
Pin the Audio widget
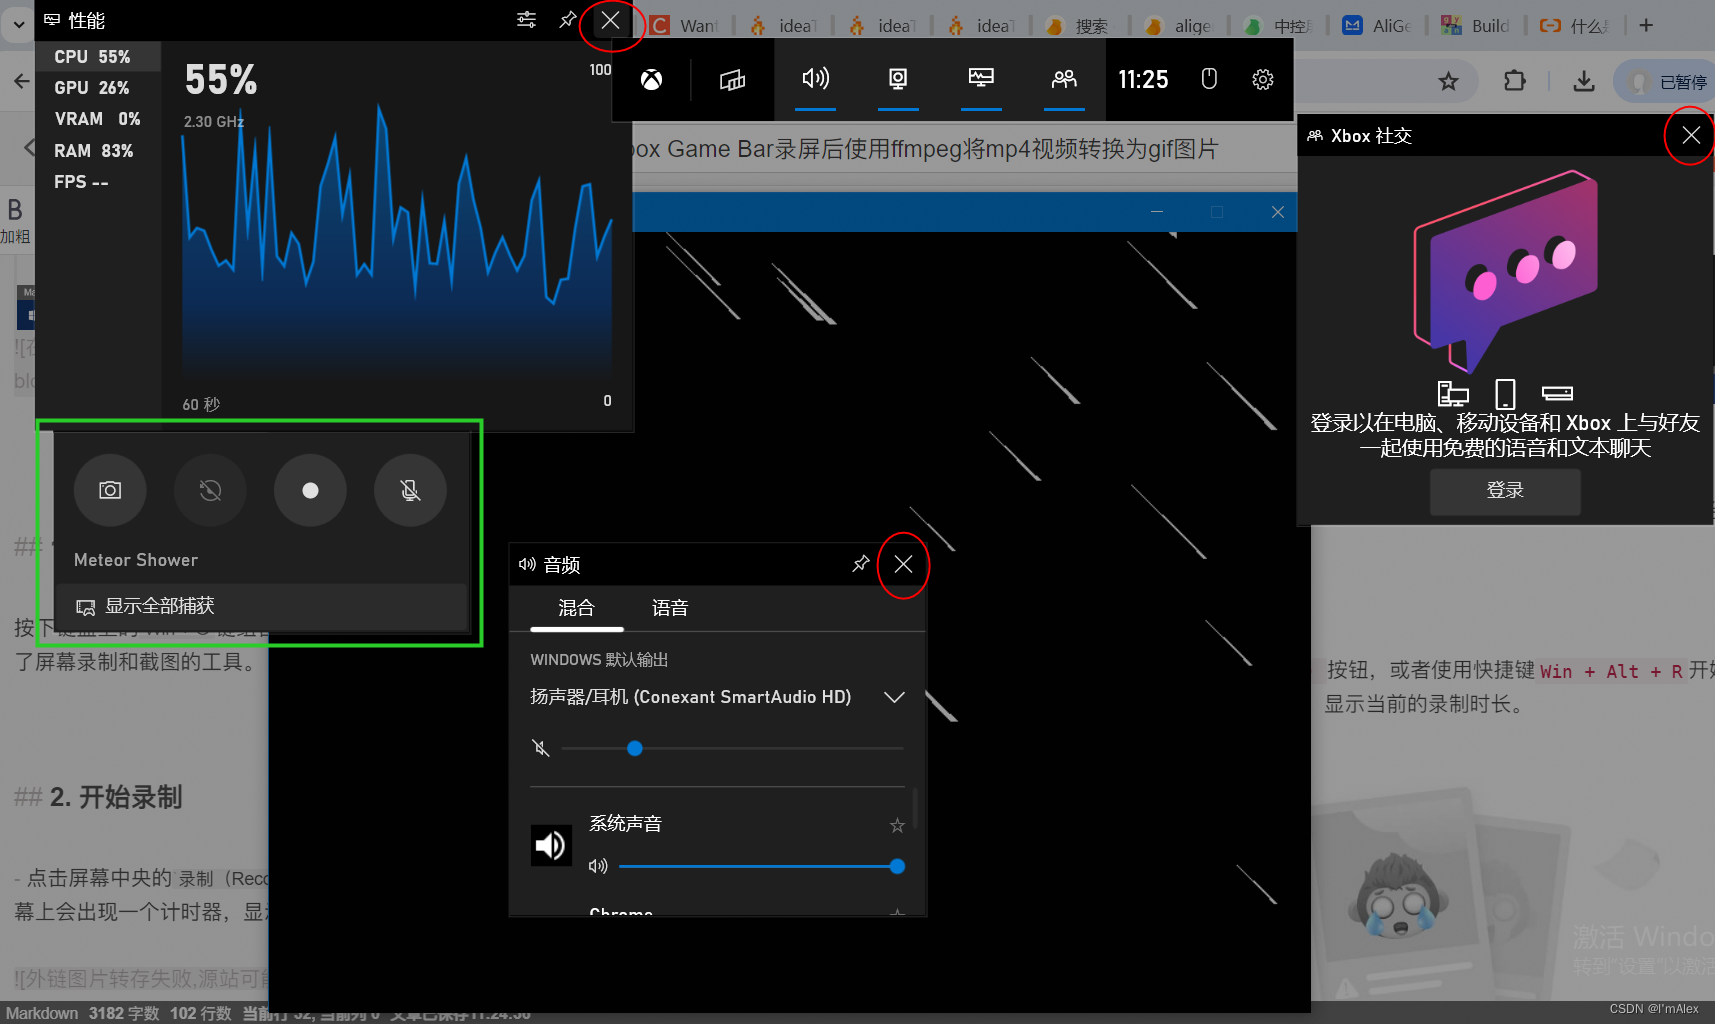(860, 564)
